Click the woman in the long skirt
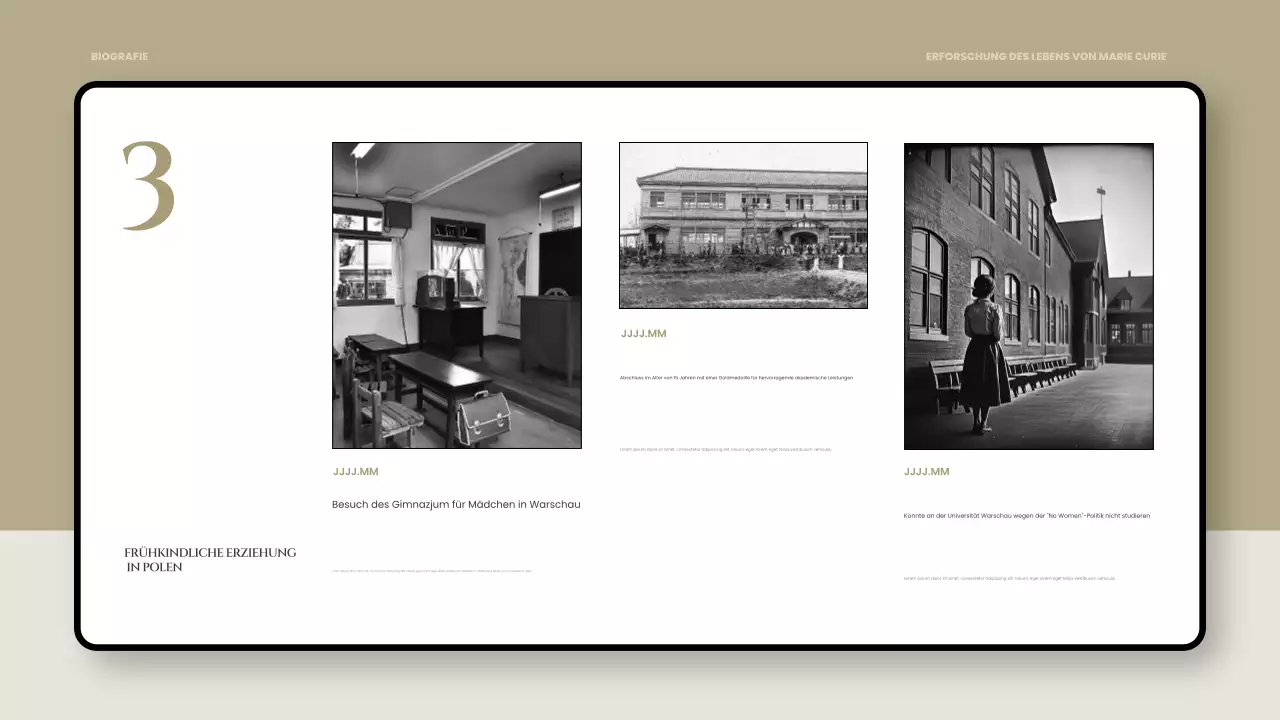 [x=984, y=355]
